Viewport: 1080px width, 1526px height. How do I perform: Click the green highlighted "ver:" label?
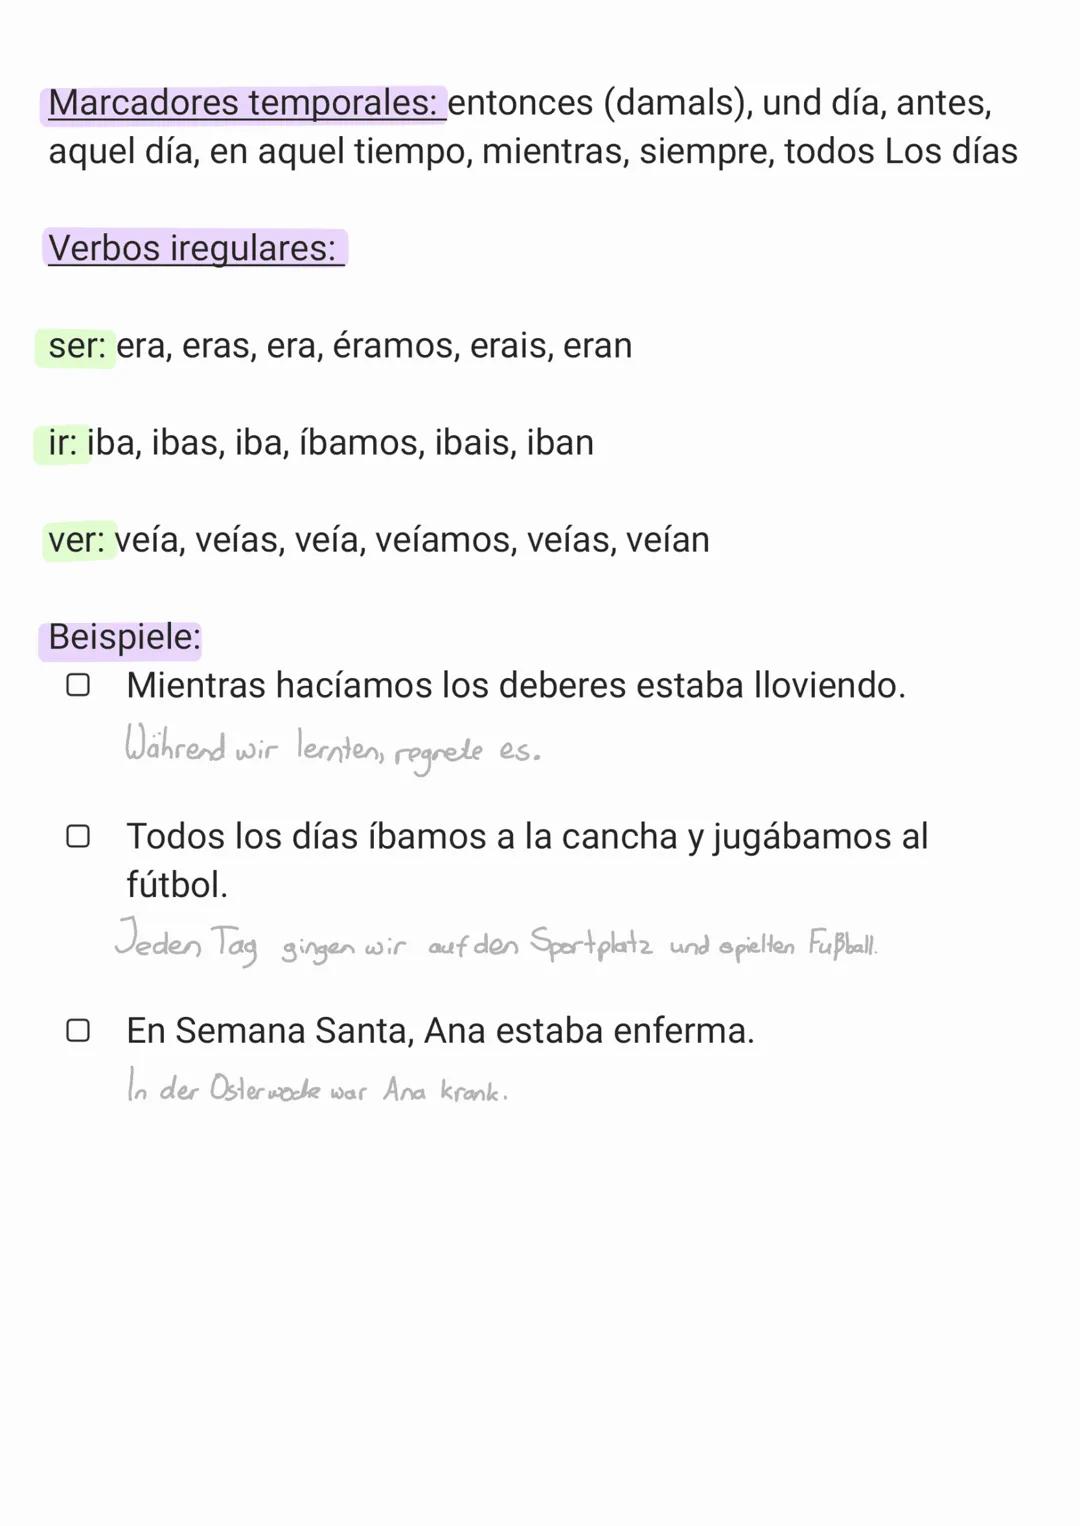click(76, 540)
